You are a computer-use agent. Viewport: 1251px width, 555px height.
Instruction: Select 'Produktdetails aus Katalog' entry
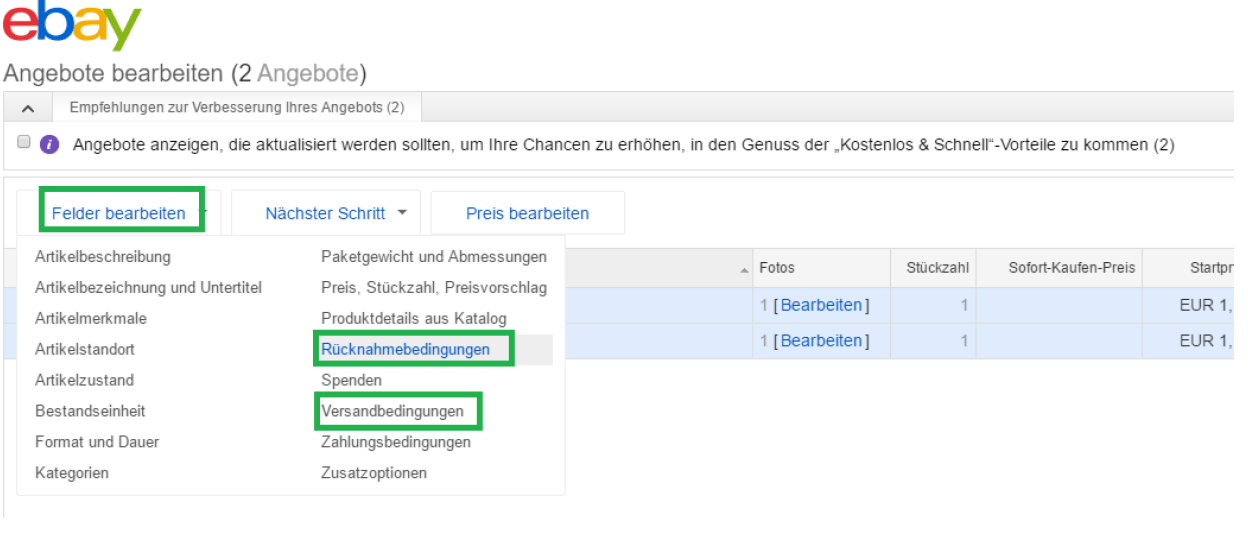[x=414, y=319]
